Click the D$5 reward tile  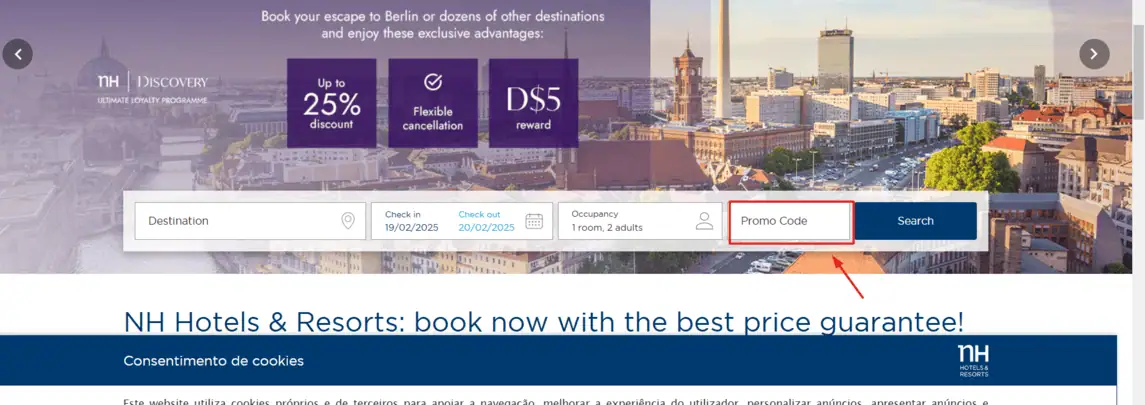[x=534, y=104]
